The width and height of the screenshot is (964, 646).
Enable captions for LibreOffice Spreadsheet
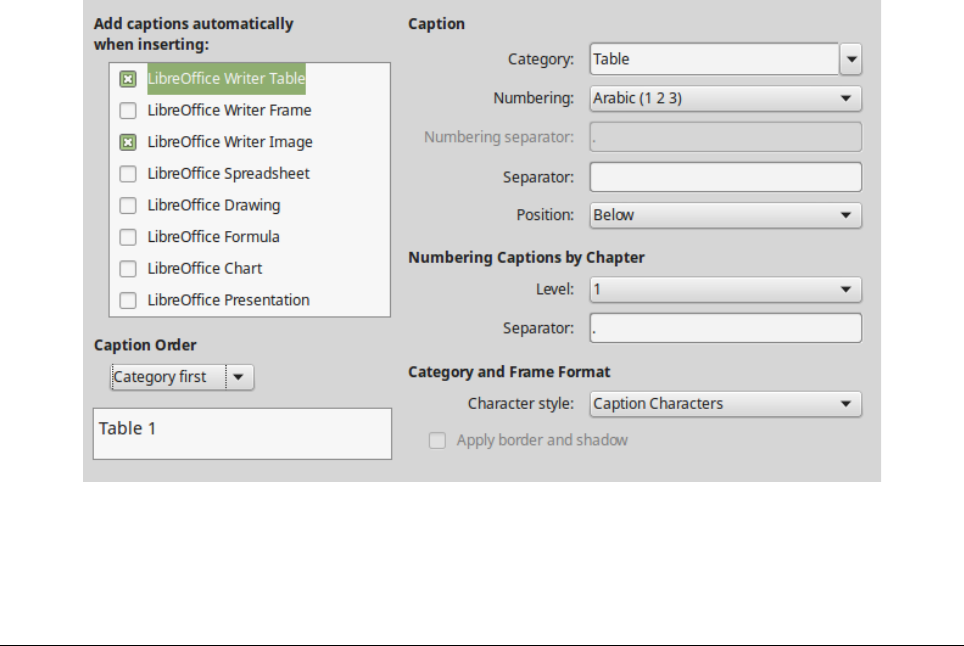[x=128, y=174]
